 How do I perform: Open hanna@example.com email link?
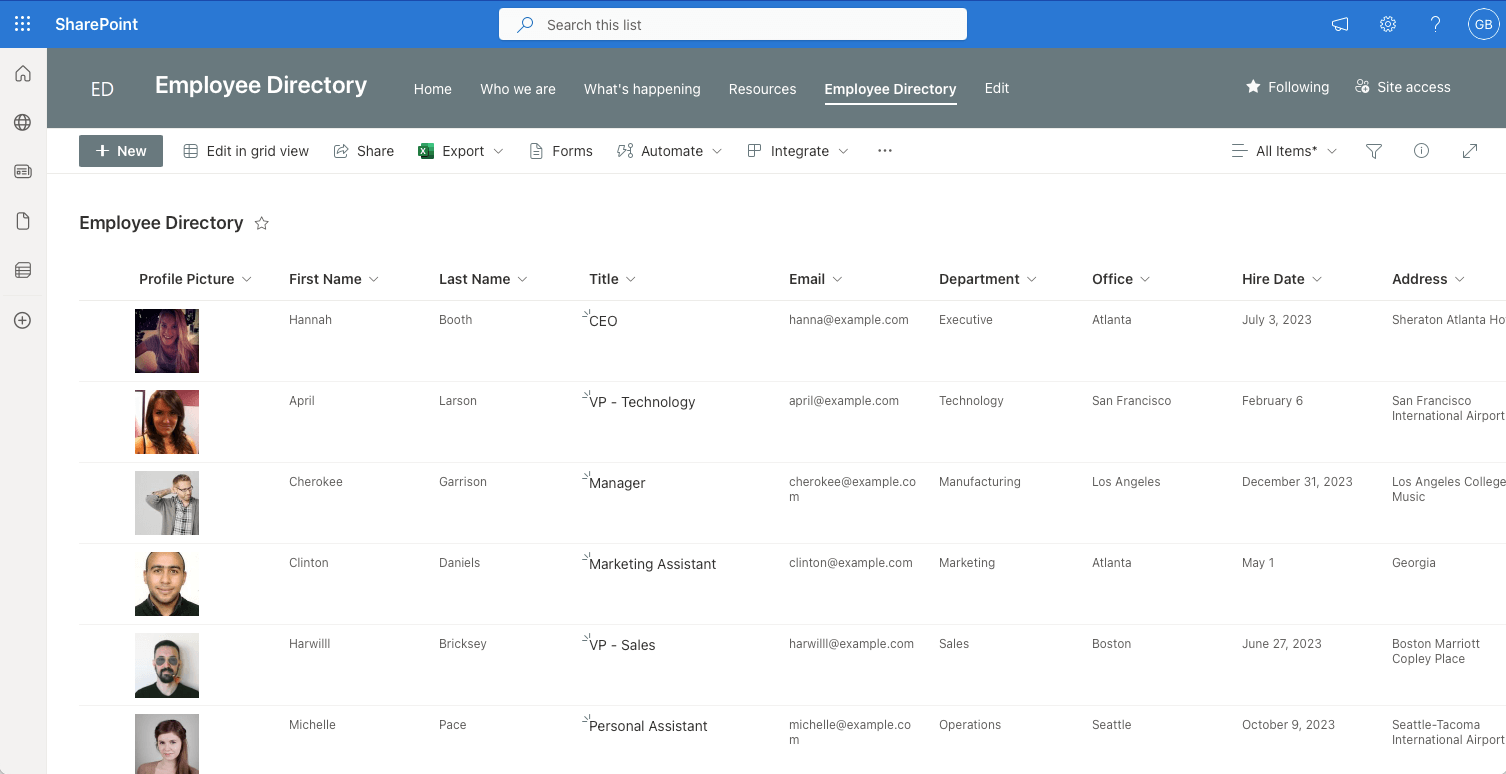848,319
